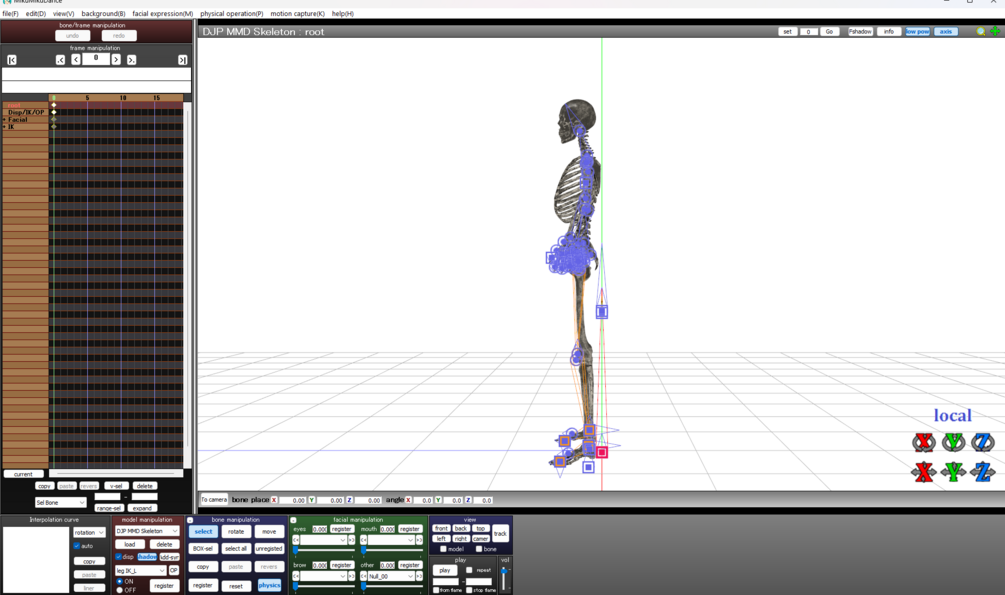Select the IK OFF radio button
This screenshot has width=1005, height=595.
point(119,590)
